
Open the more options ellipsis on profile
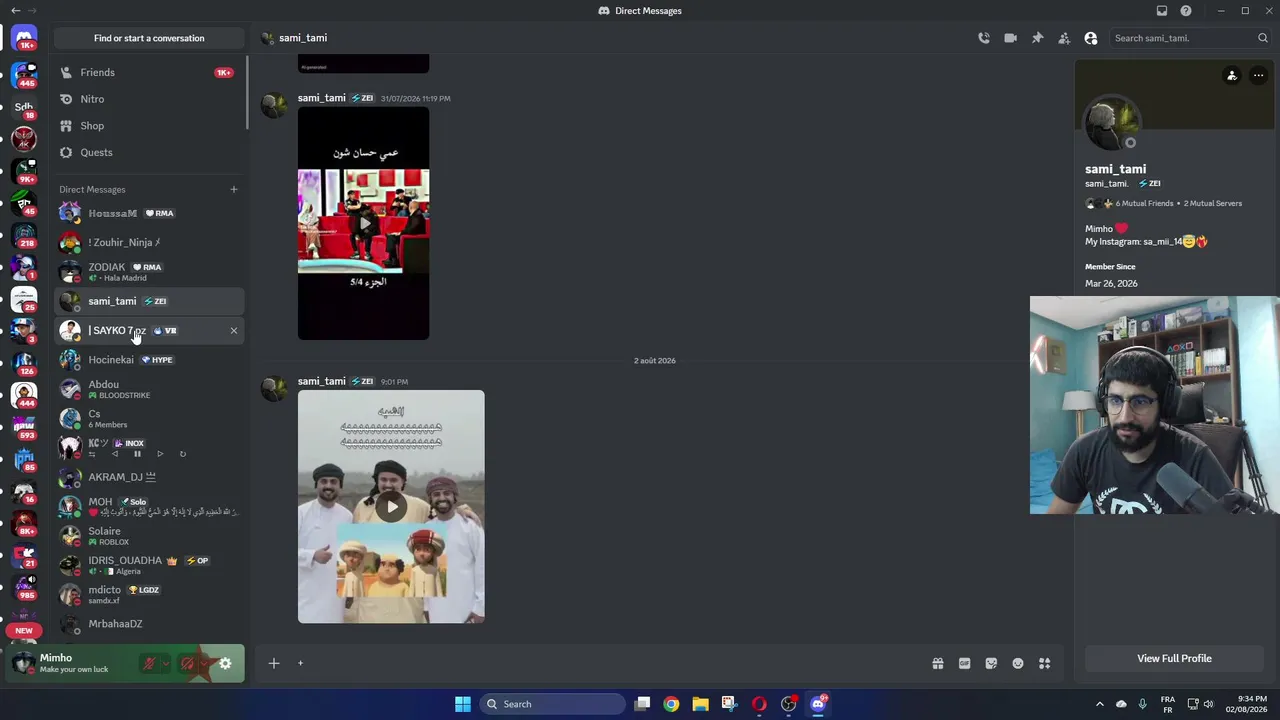tap(1259, 75)
